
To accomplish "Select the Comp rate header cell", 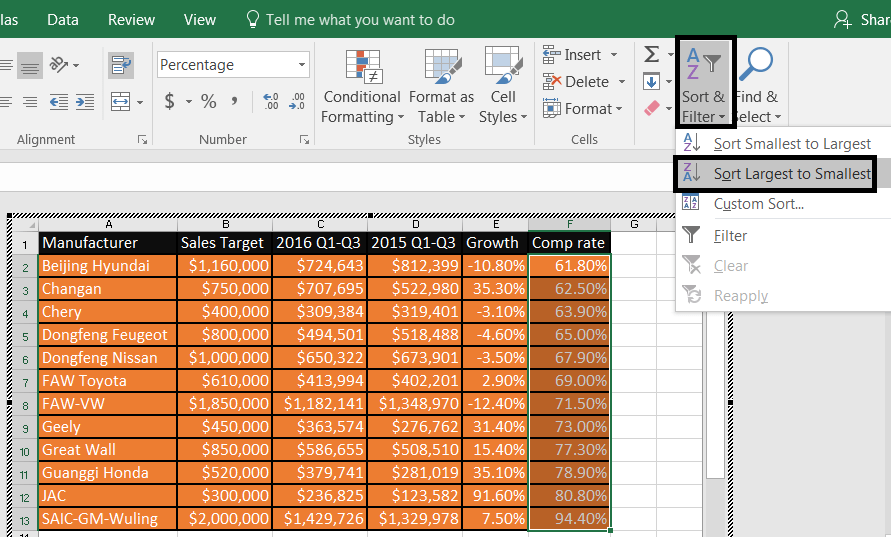I will pyautogui.click(x=569, y=243).
